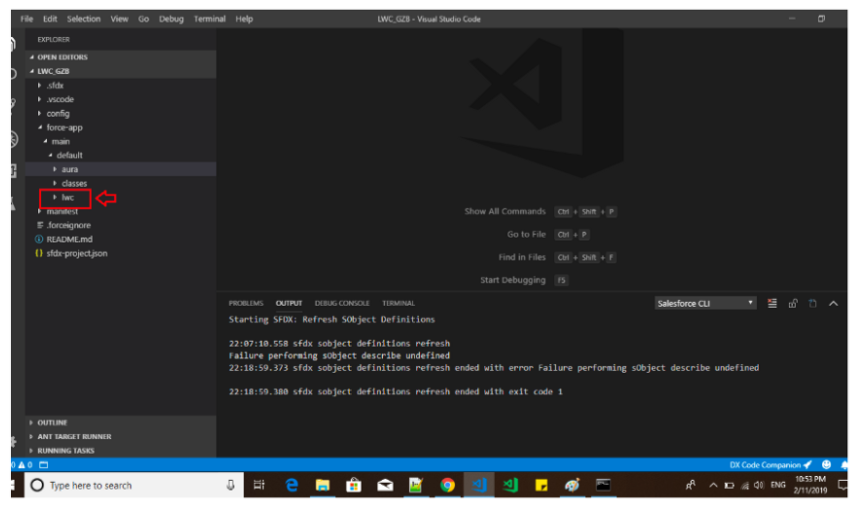Open the Debug view (no-bug icon) in activity bar
This screenshot has width=860, height=510.
[x=13, y=139]
